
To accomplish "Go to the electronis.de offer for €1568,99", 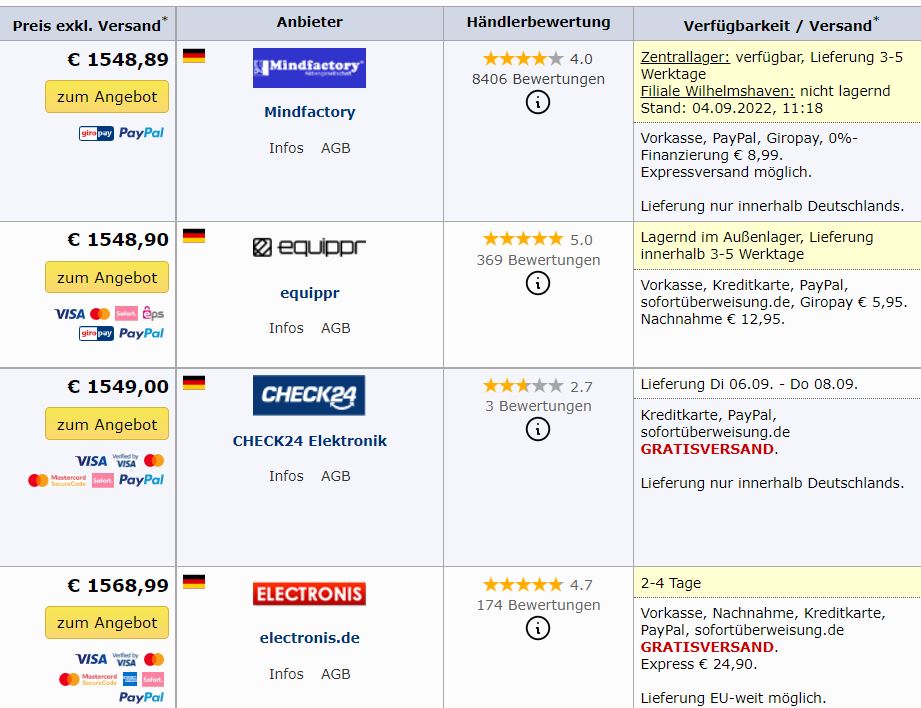I will pos(107,622).
